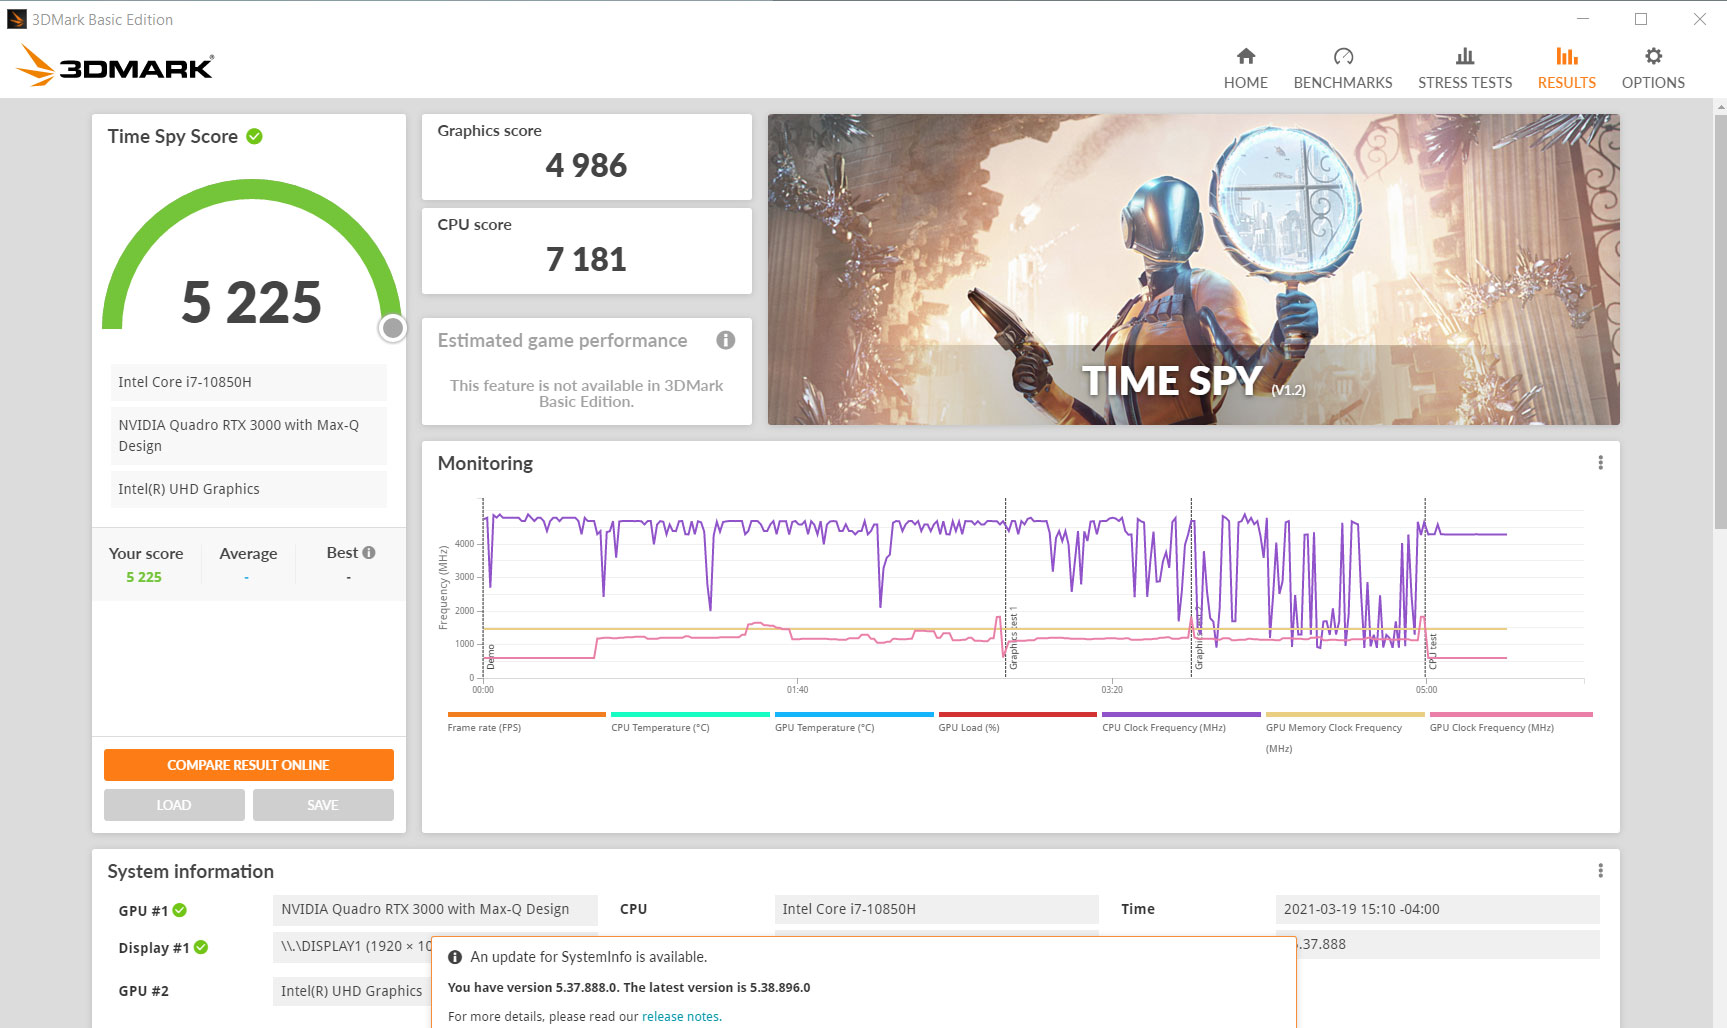
Task: Click Time field 2021-03-19 15:10
Action: [1437, 909]
